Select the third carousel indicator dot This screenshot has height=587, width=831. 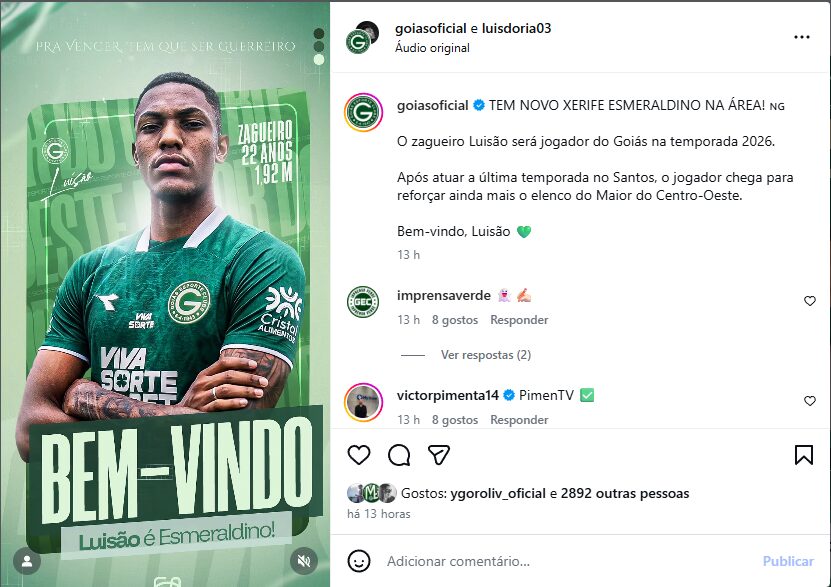(319, 59)
